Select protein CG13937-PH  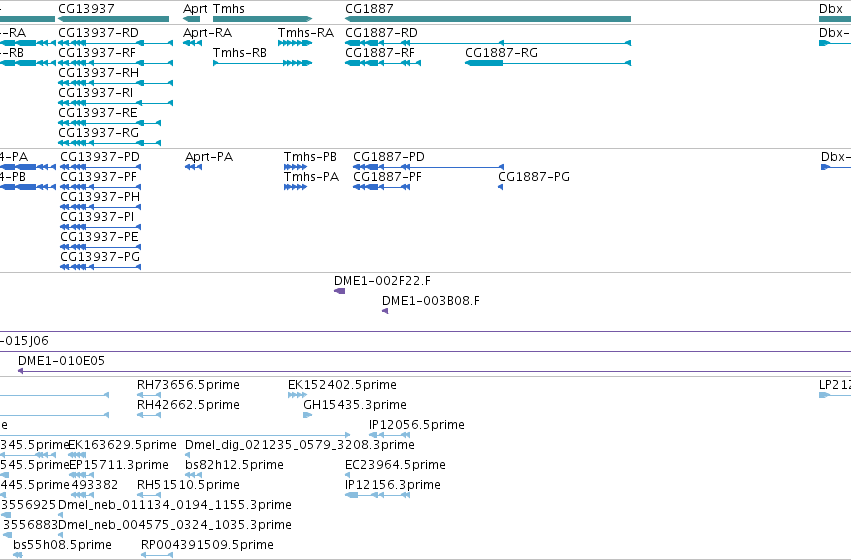(x=100, y=207)
